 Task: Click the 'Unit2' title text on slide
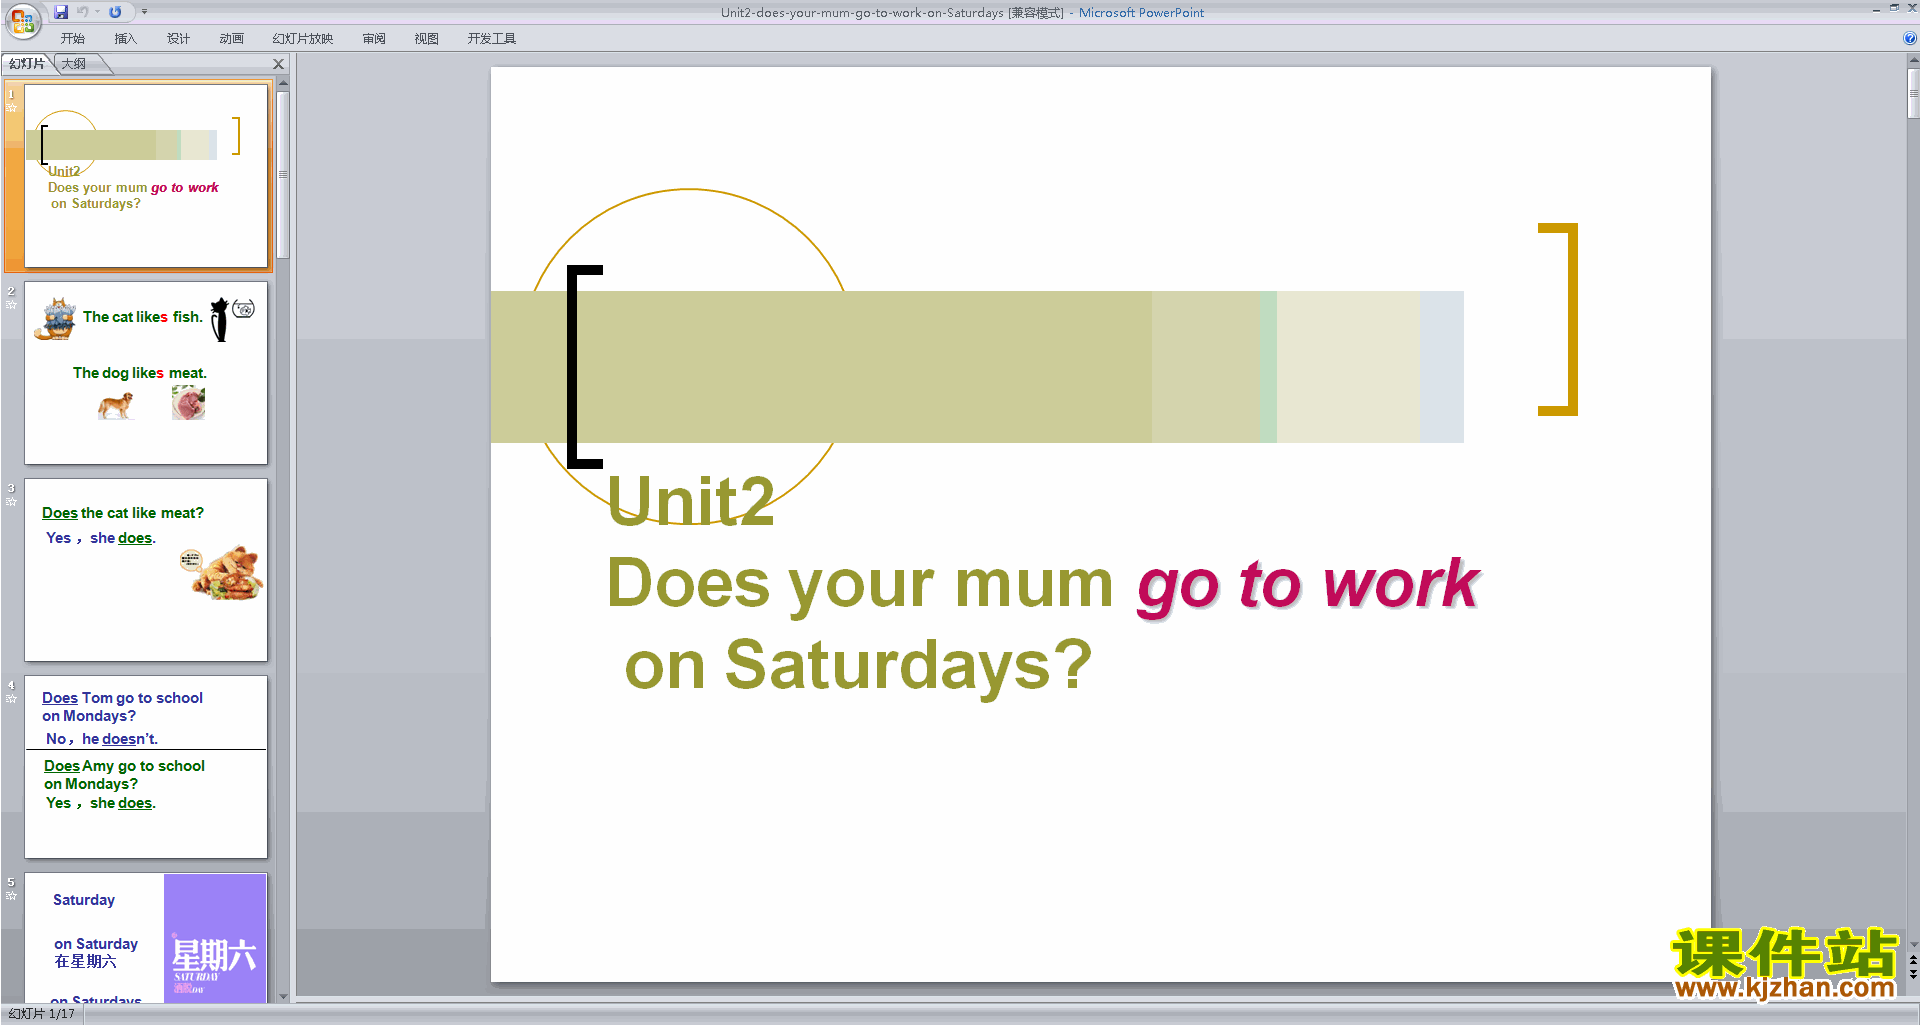click(x=691, y=501)
